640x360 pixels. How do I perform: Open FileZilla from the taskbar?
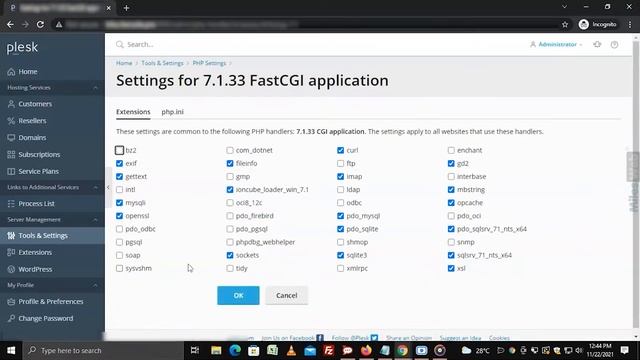tap(329, 350)
